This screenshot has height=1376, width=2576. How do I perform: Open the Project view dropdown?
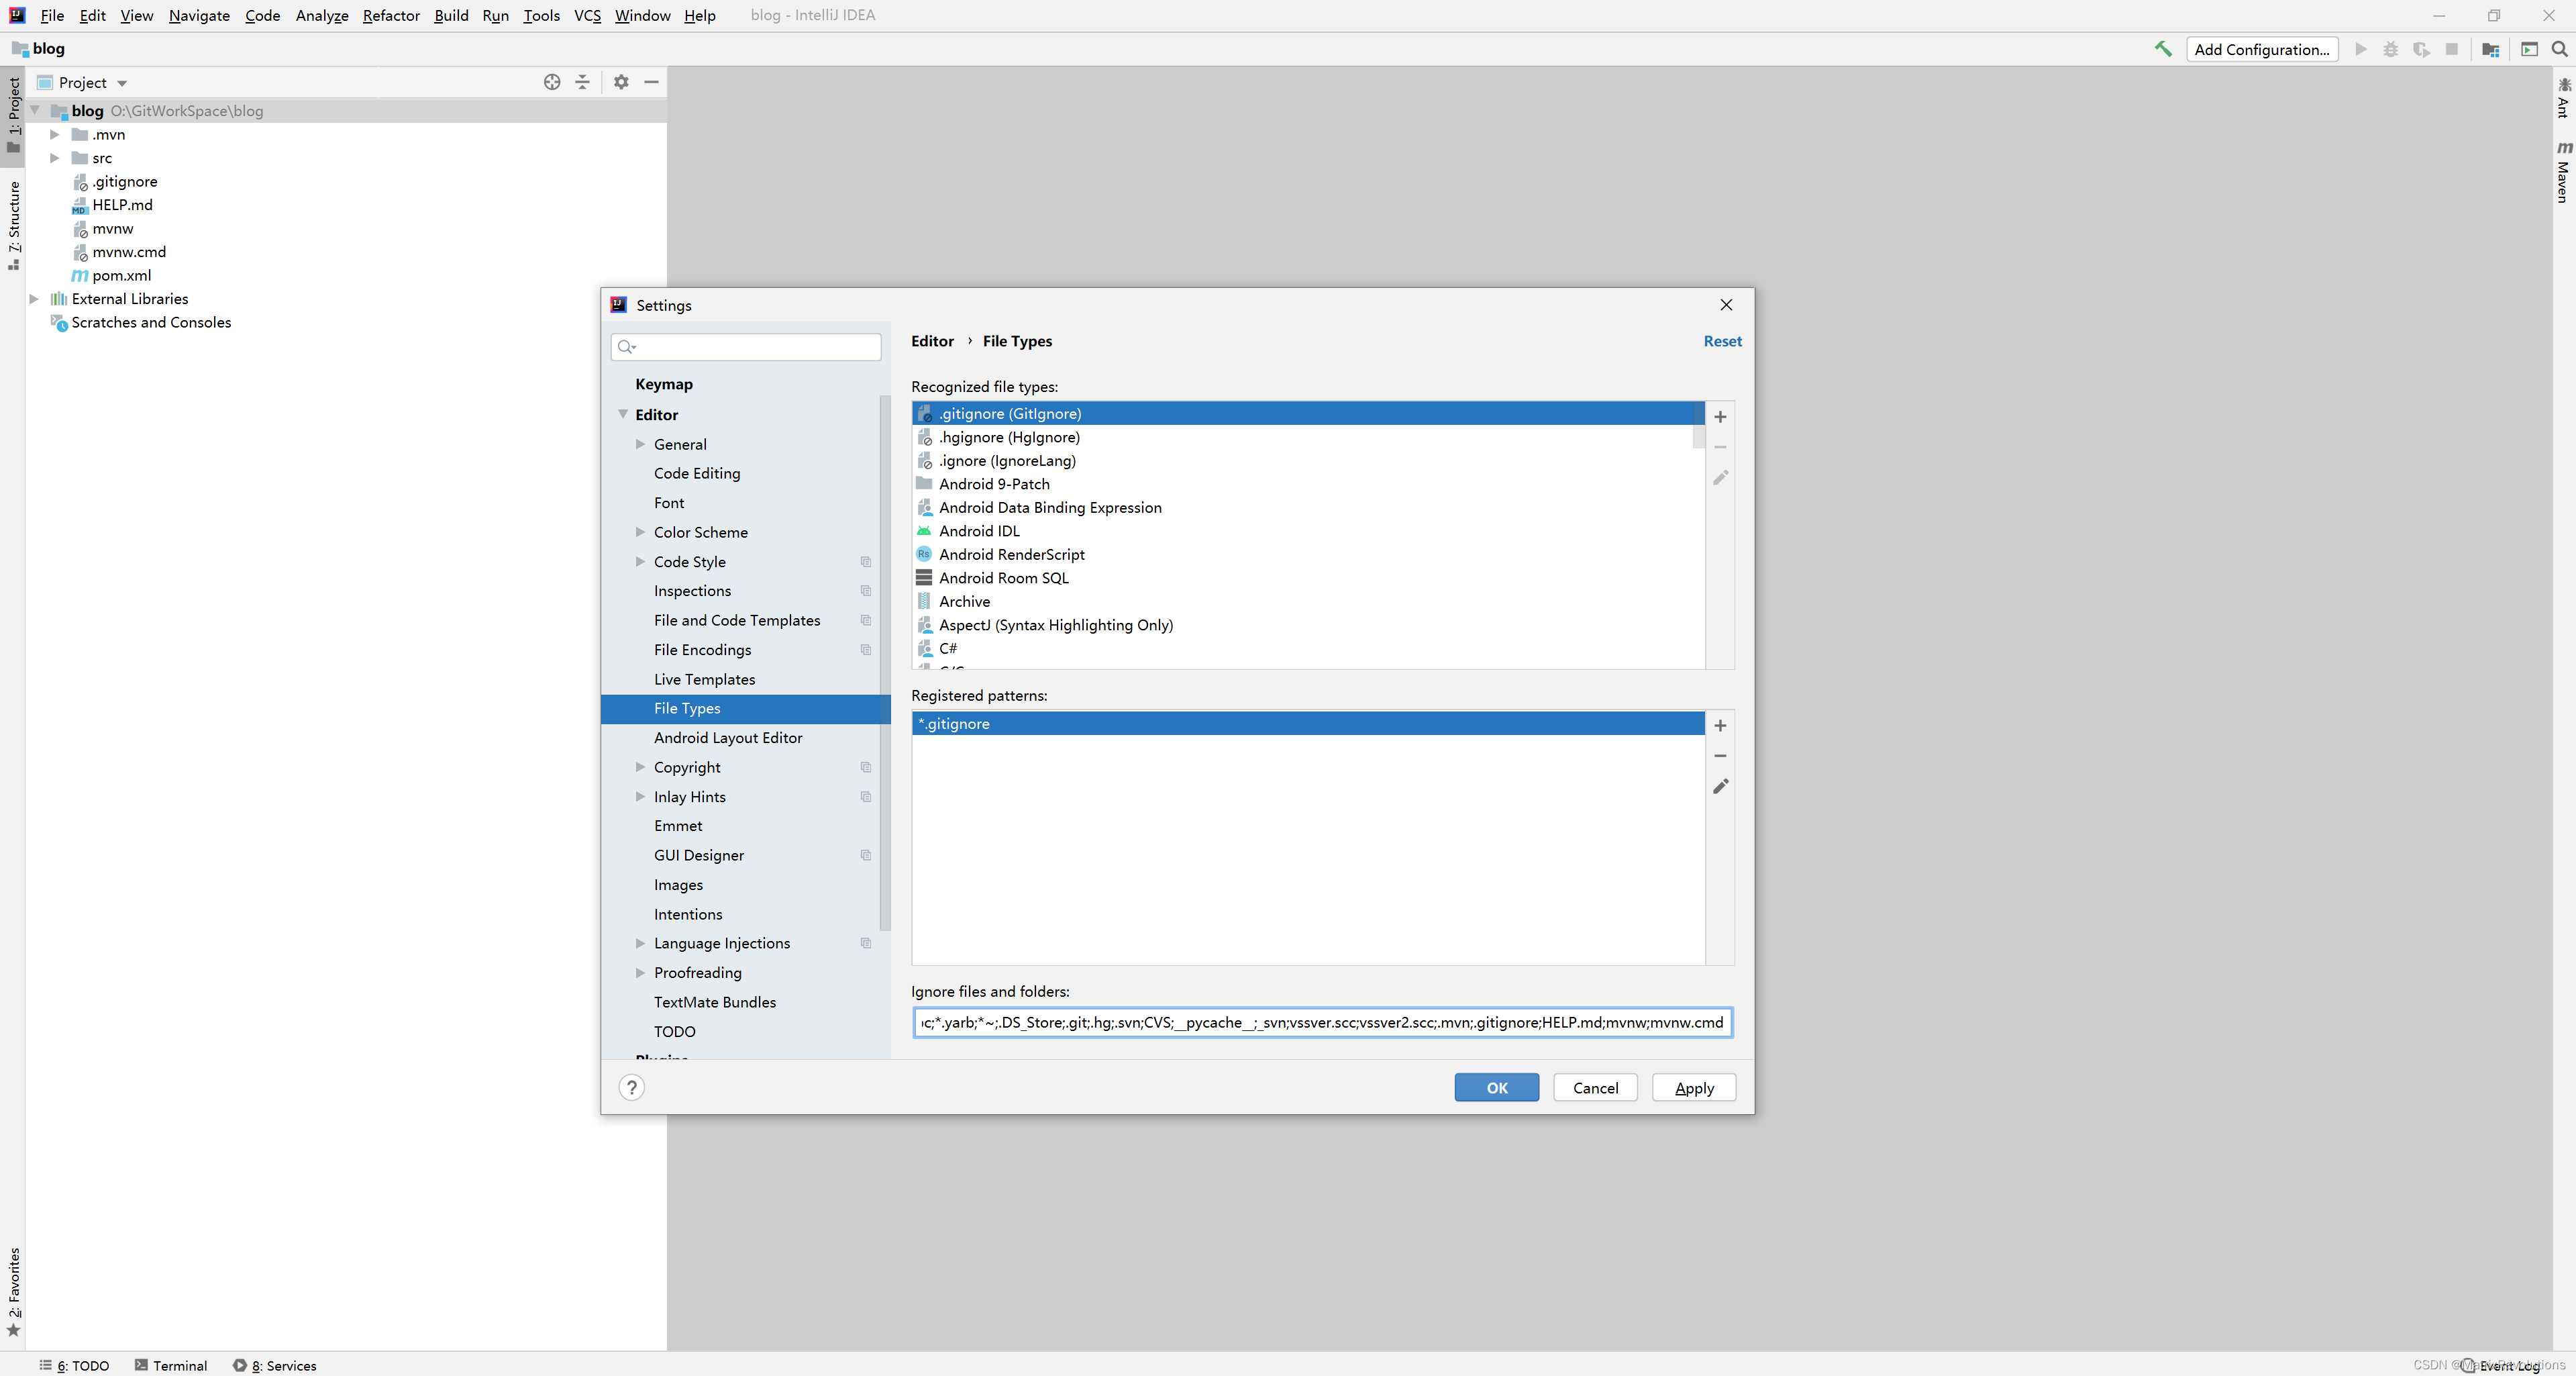click(122, 83)
